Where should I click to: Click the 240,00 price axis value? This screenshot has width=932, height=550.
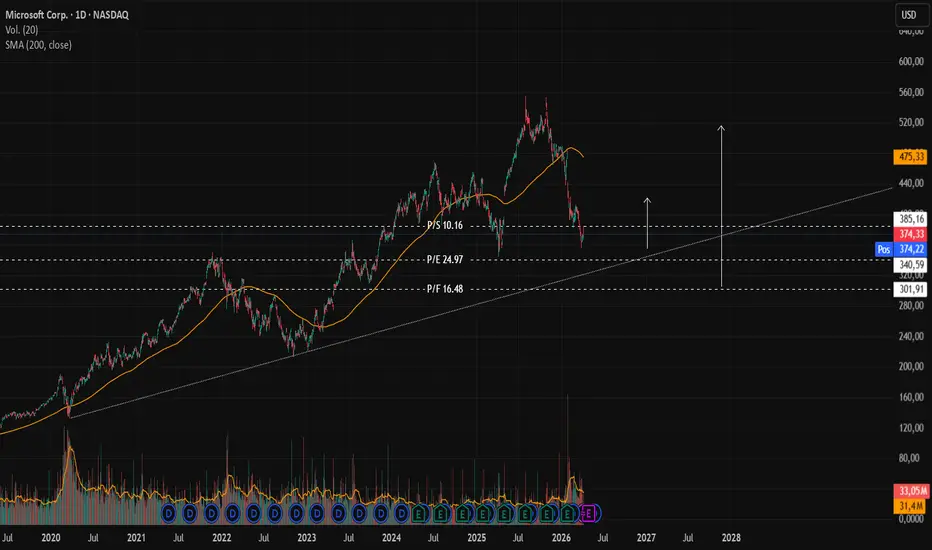tap(911, 336)
